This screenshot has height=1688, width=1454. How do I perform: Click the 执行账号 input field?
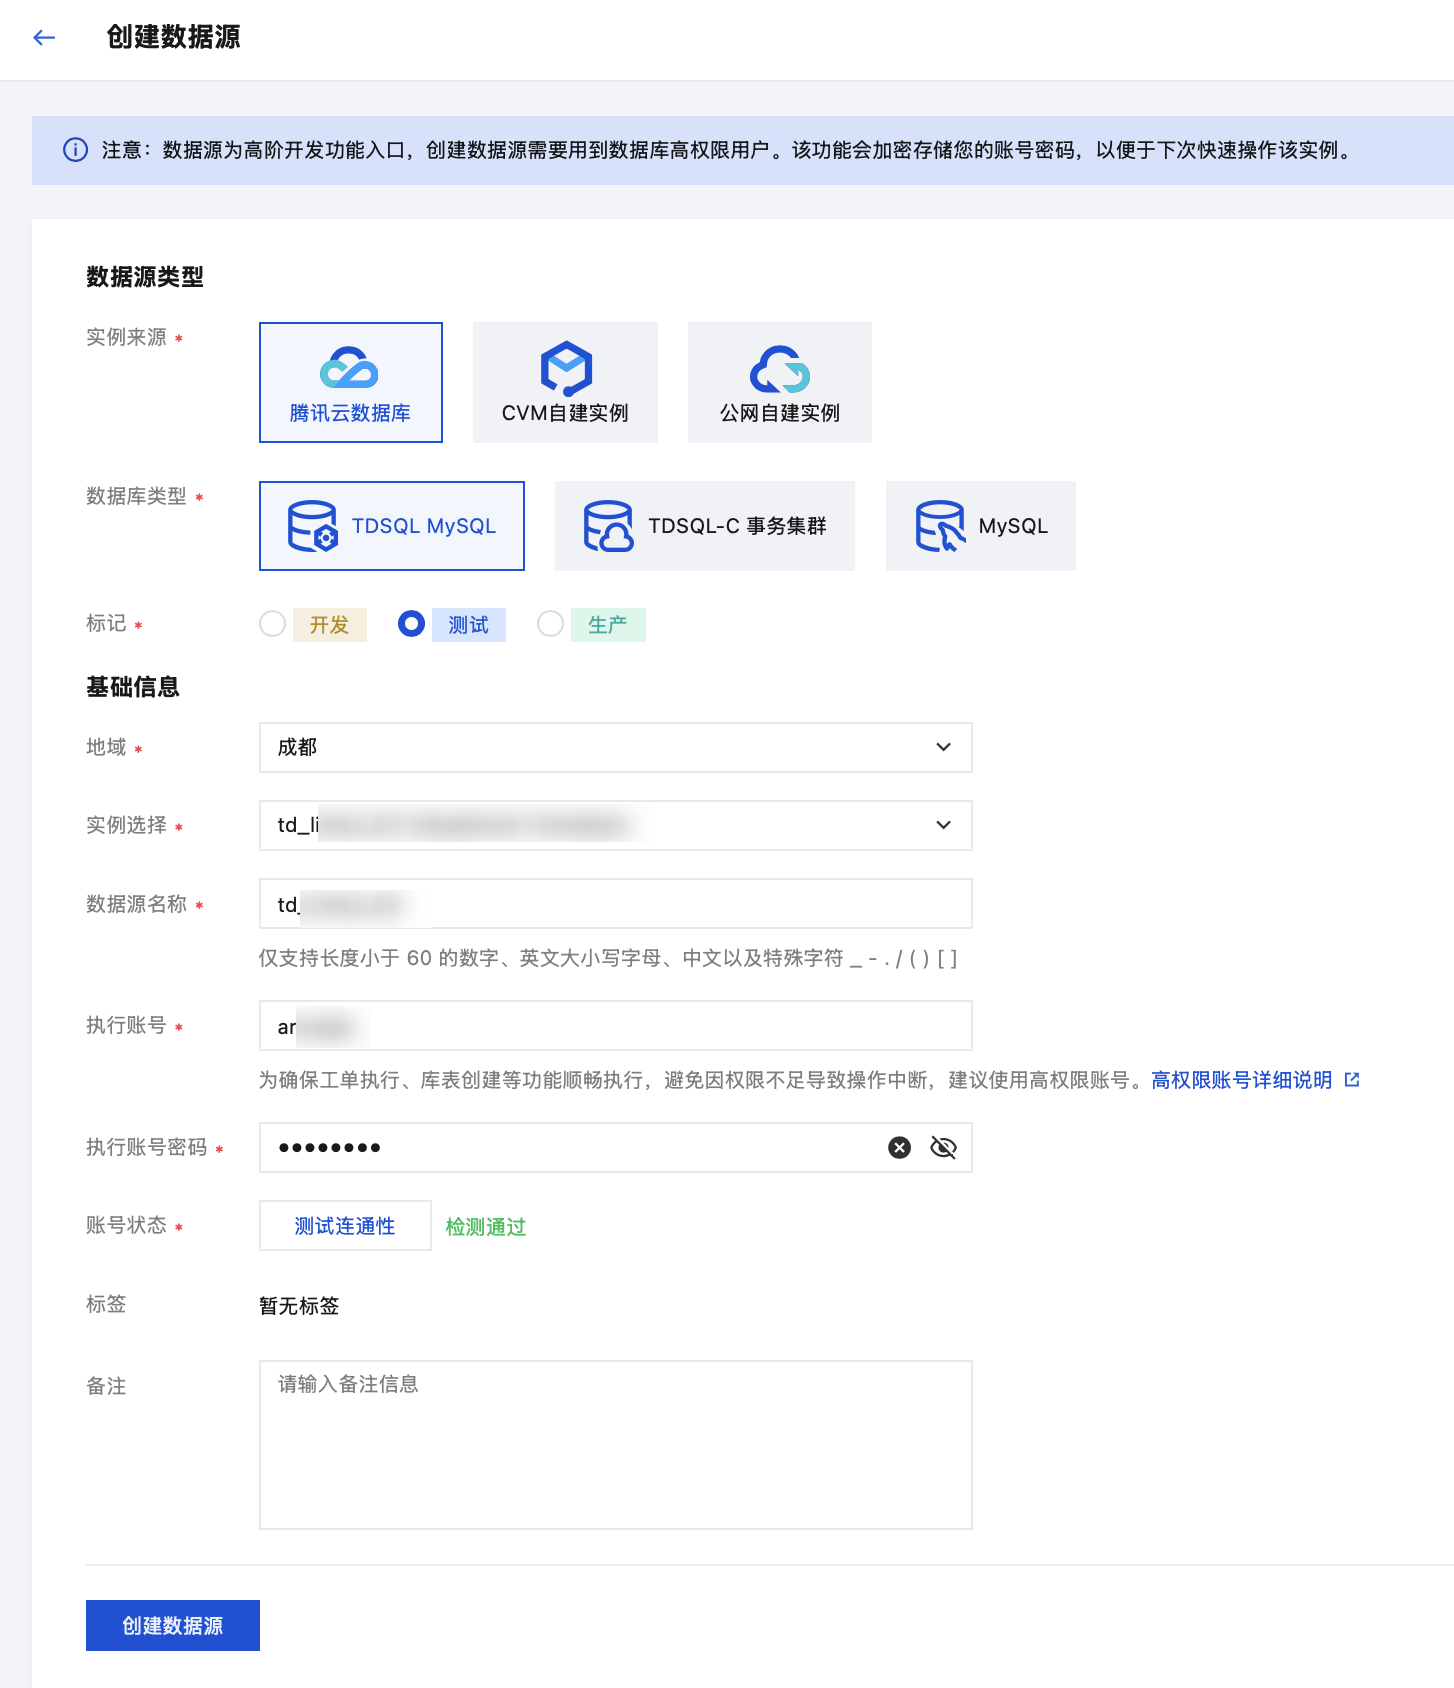(x=616, y=1026)
